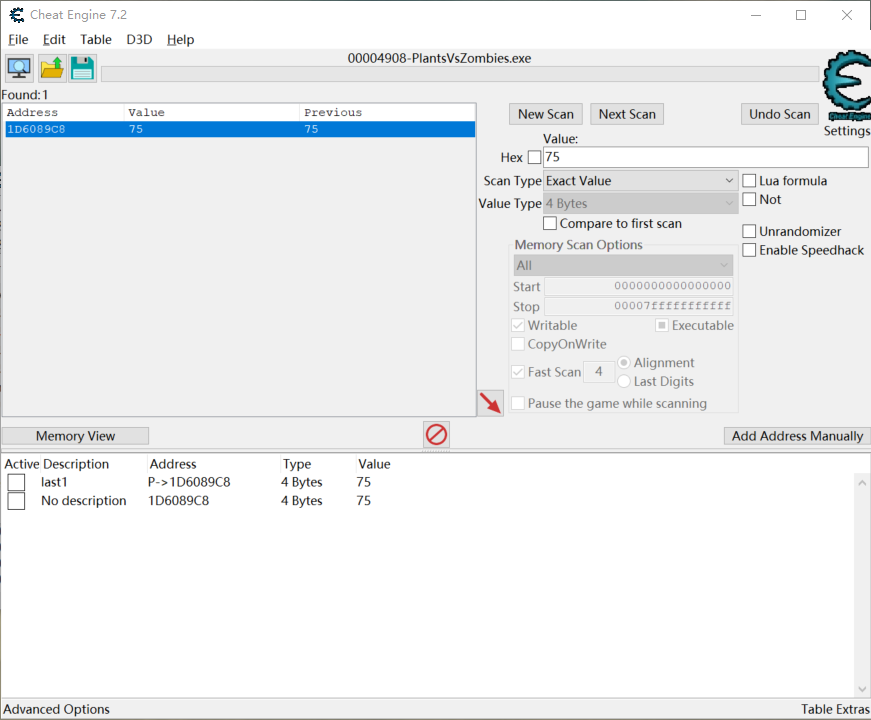The image size is (871, 720).
Task: Click Cheat Engine title bar app icon
Action: (x=17, y=15)
